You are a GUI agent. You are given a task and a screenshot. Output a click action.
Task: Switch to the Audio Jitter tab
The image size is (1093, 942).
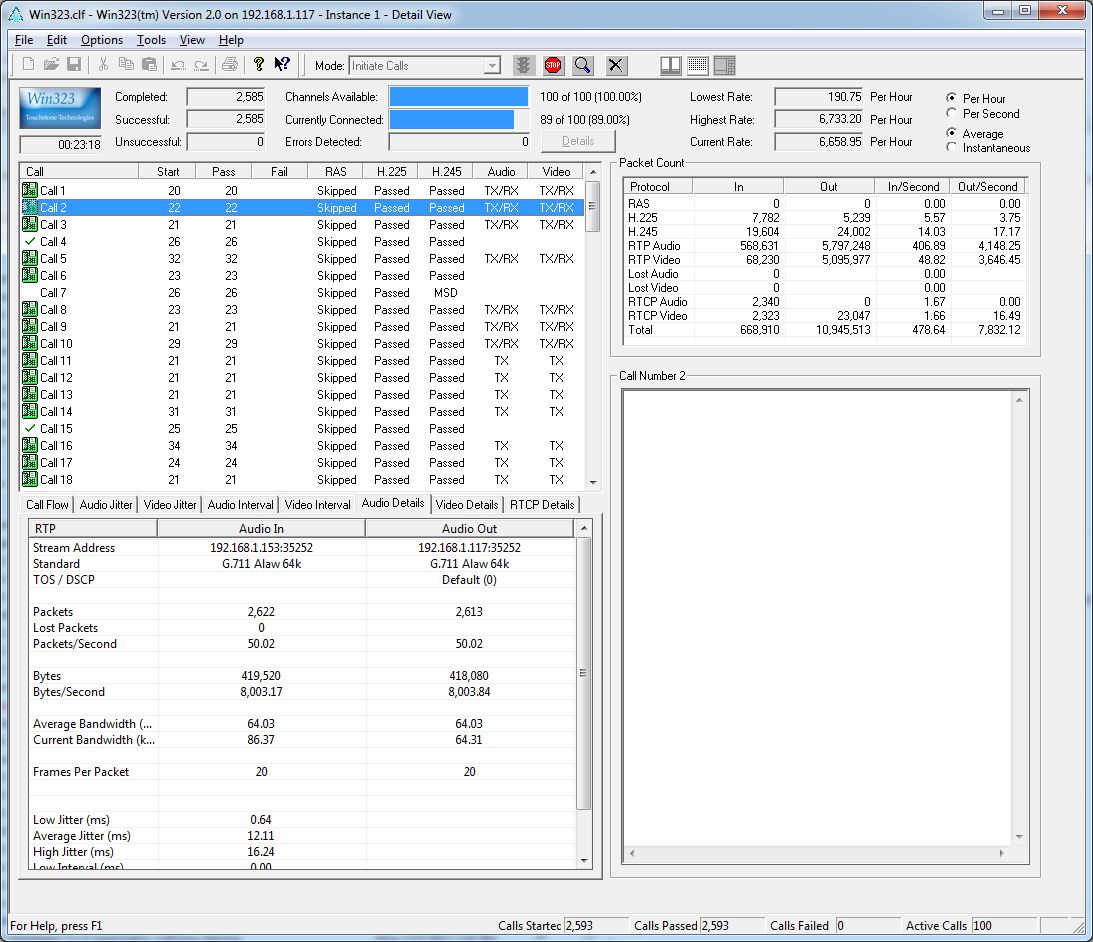pos(106,504)
